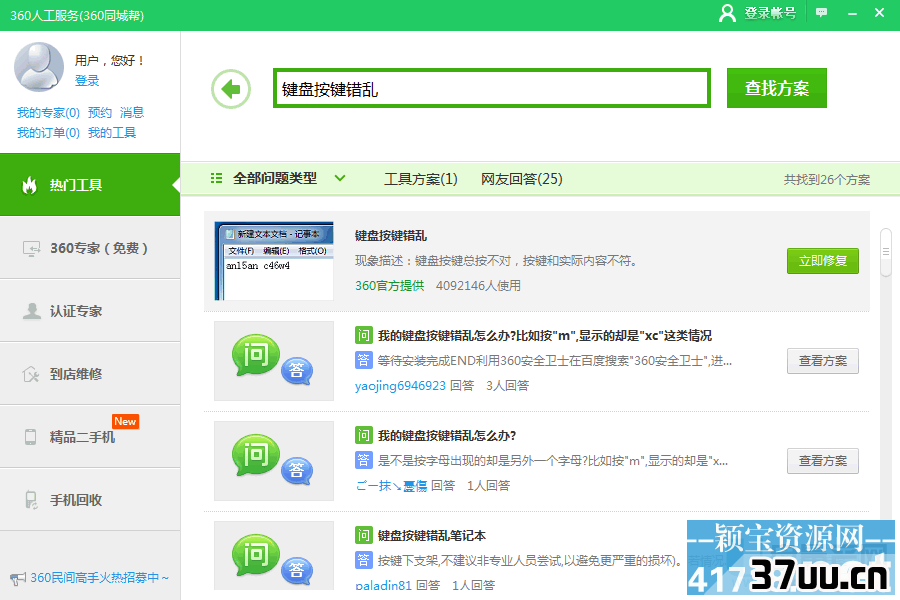Open 认证专家 section
The height and width of the screenshot is (600, 900).
90,311
